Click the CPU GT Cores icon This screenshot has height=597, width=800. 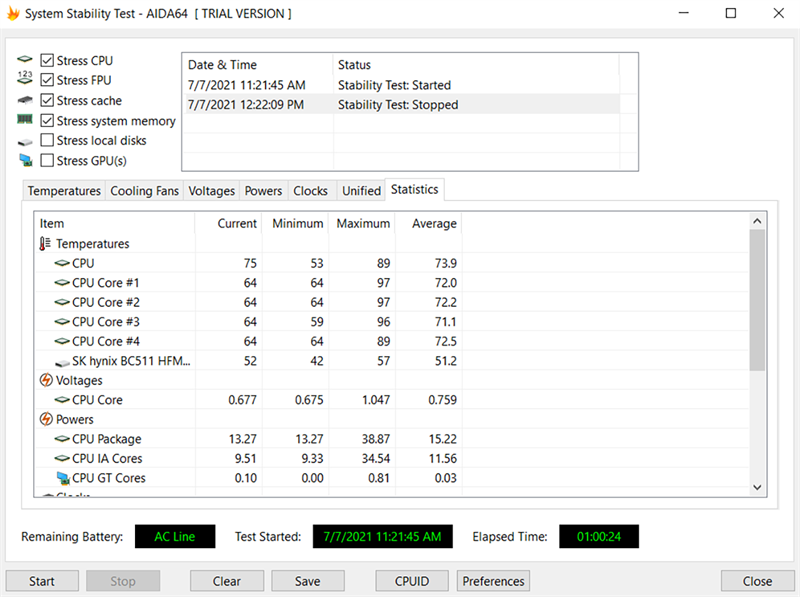(x=63, y=478)
